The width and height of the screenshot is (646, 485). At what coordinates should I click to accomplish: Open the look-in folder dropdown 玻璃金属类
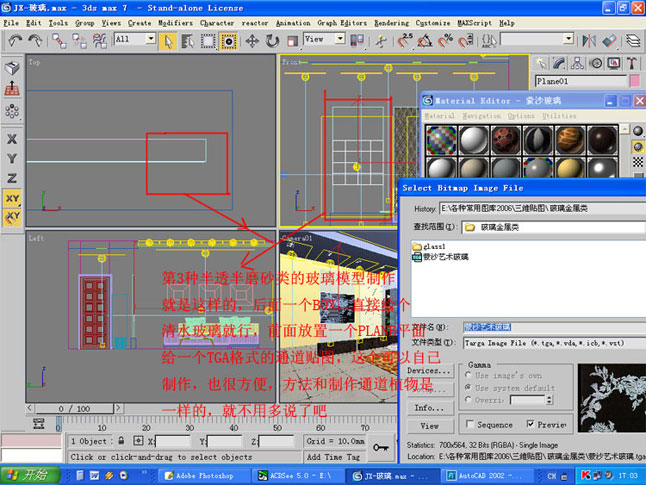[553, 227]
